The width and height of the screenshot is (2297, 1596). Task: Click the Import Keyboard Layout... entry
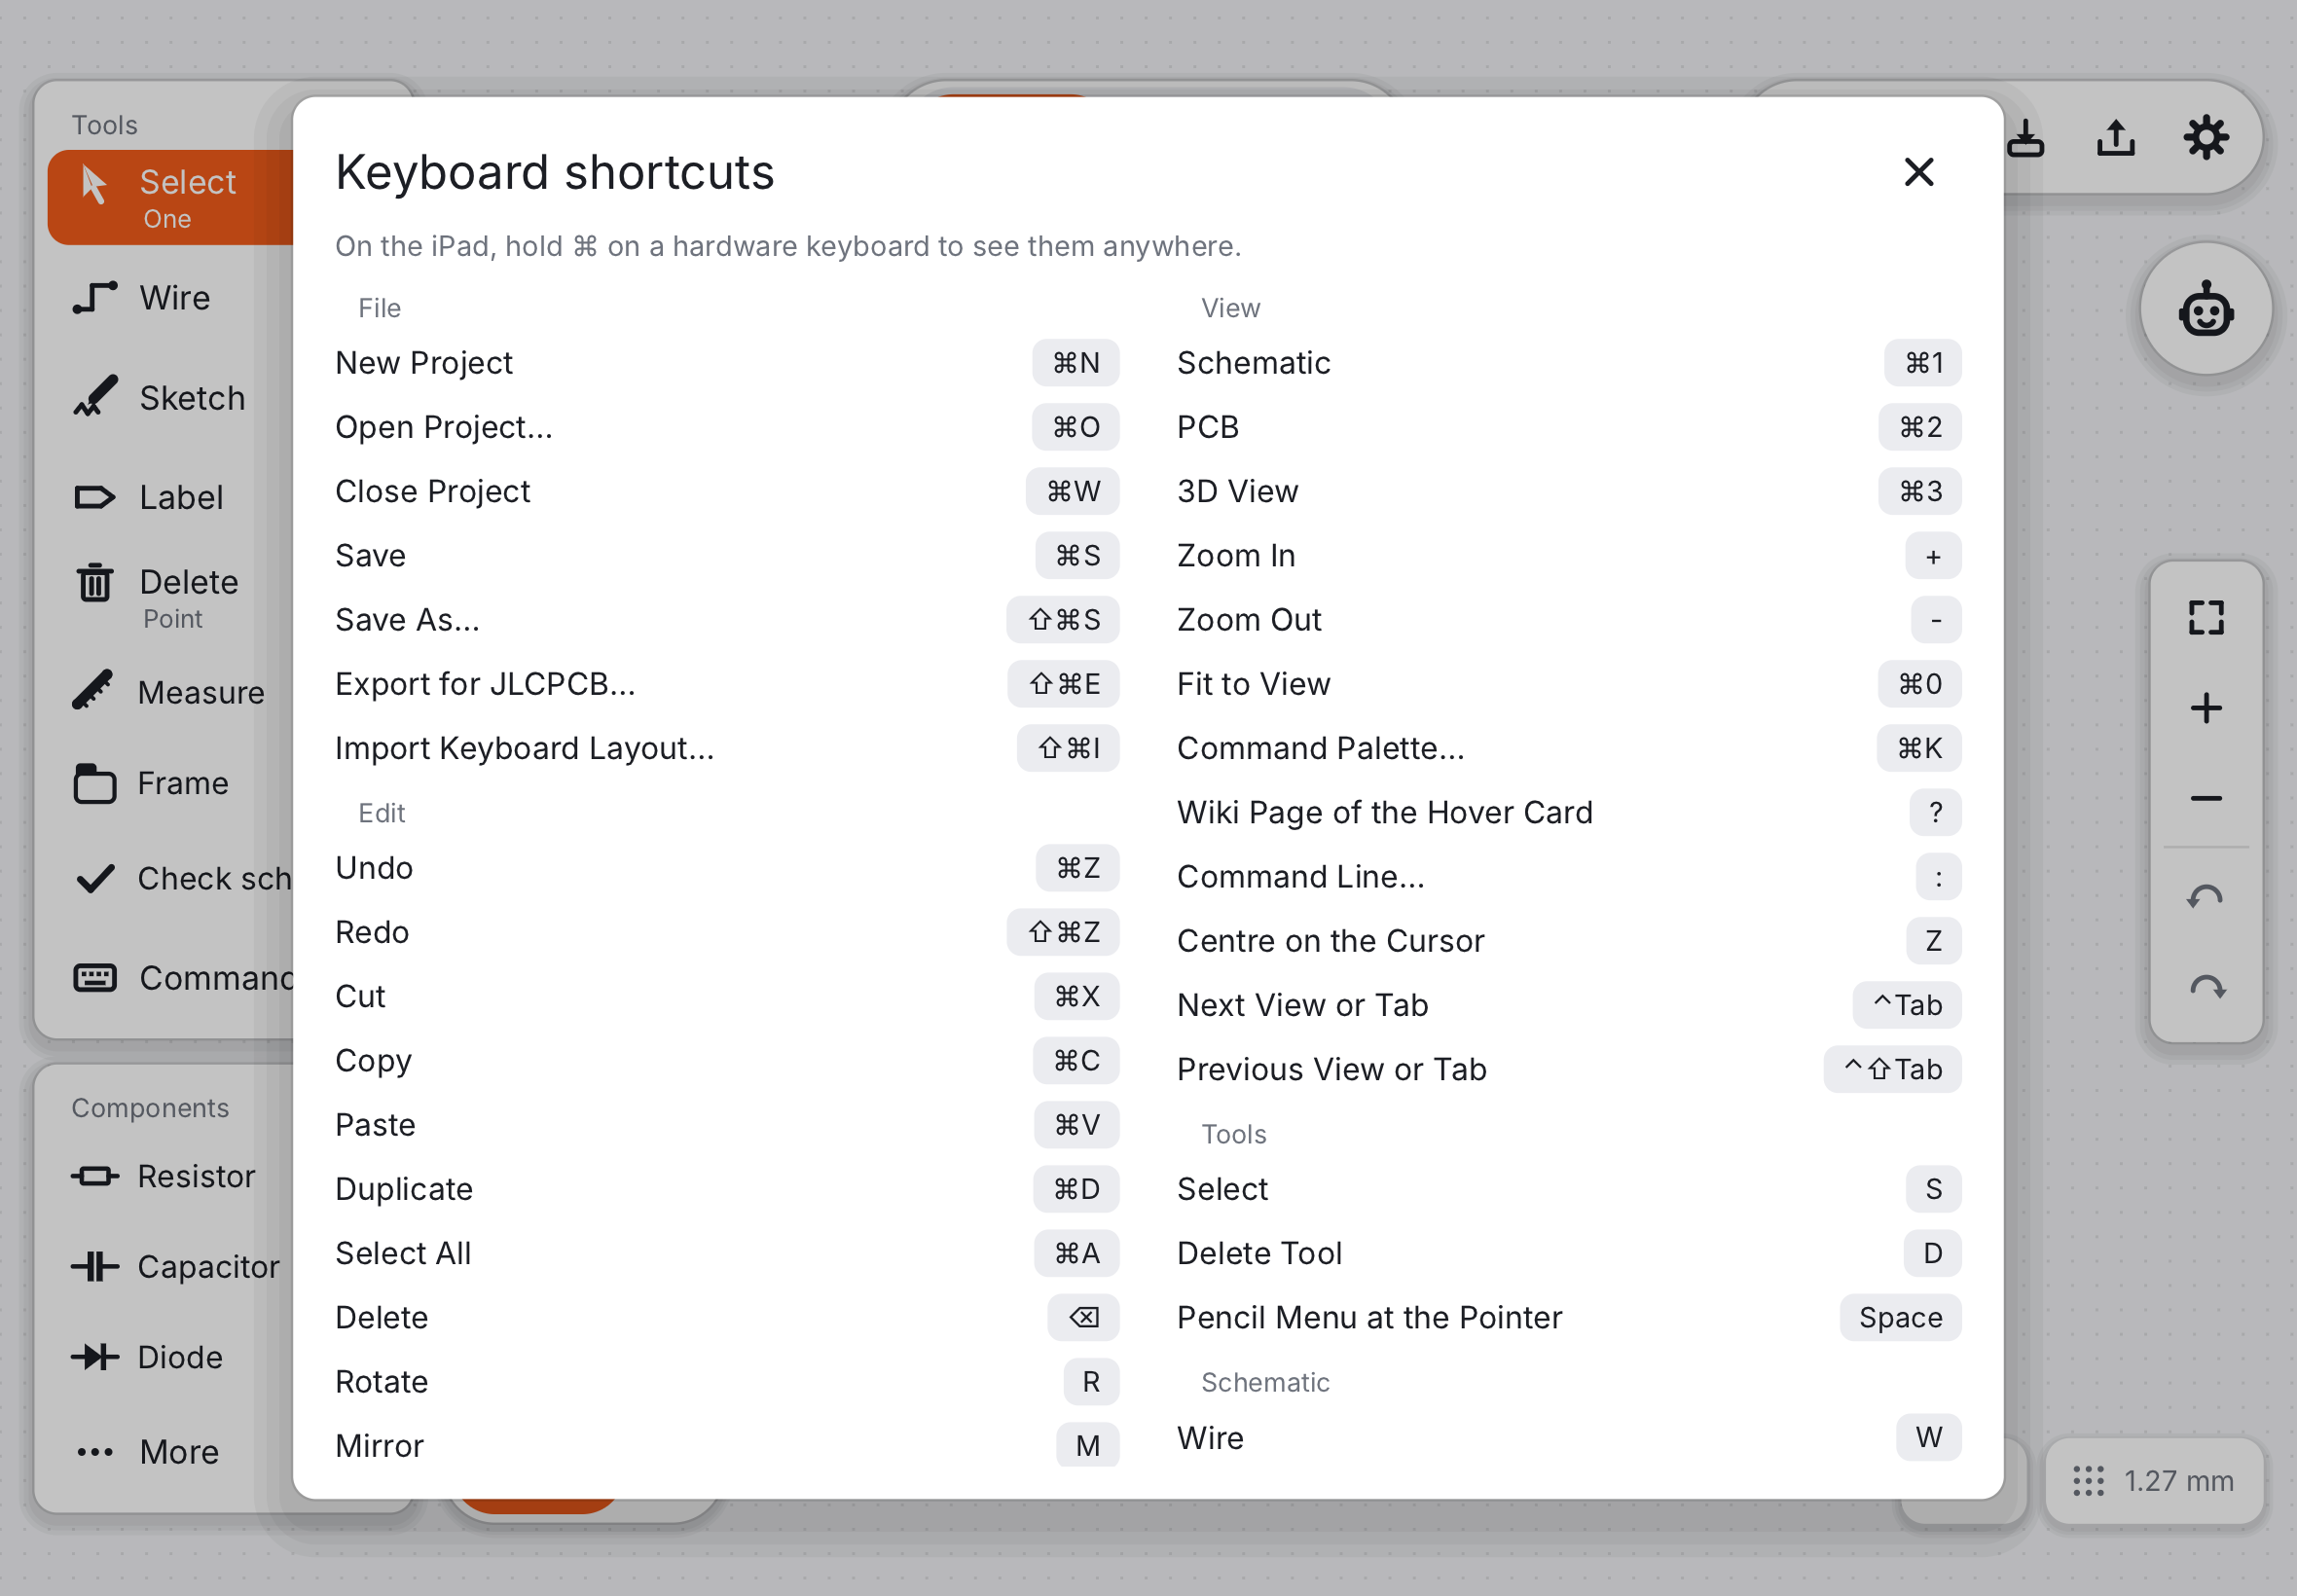(x=727, y=748)
